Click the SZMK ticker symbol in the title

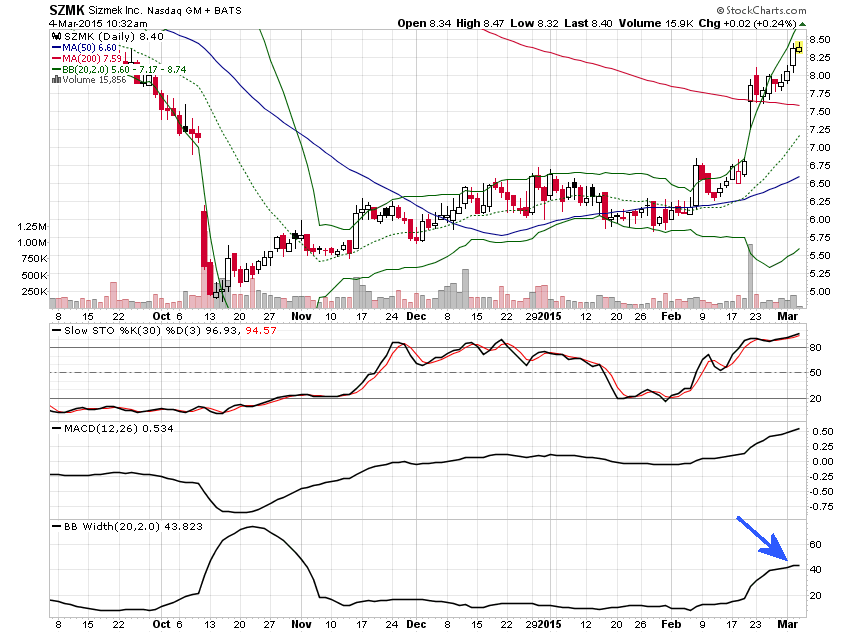click(67, 10)
